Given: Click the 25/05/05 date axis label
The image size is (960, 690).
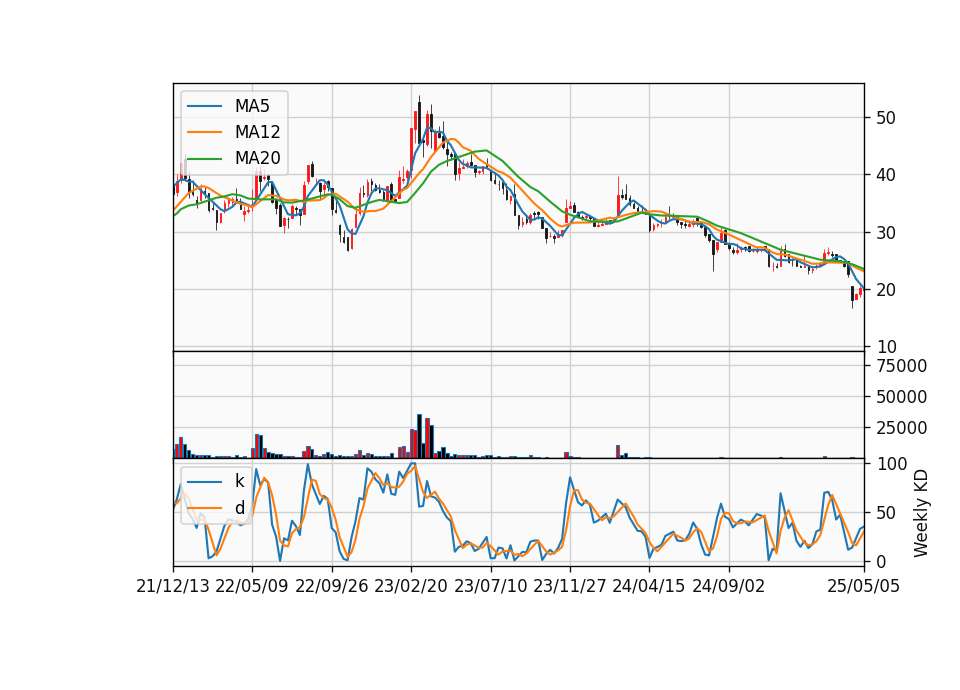Looking at the screenshot, I should click(864, 586).
